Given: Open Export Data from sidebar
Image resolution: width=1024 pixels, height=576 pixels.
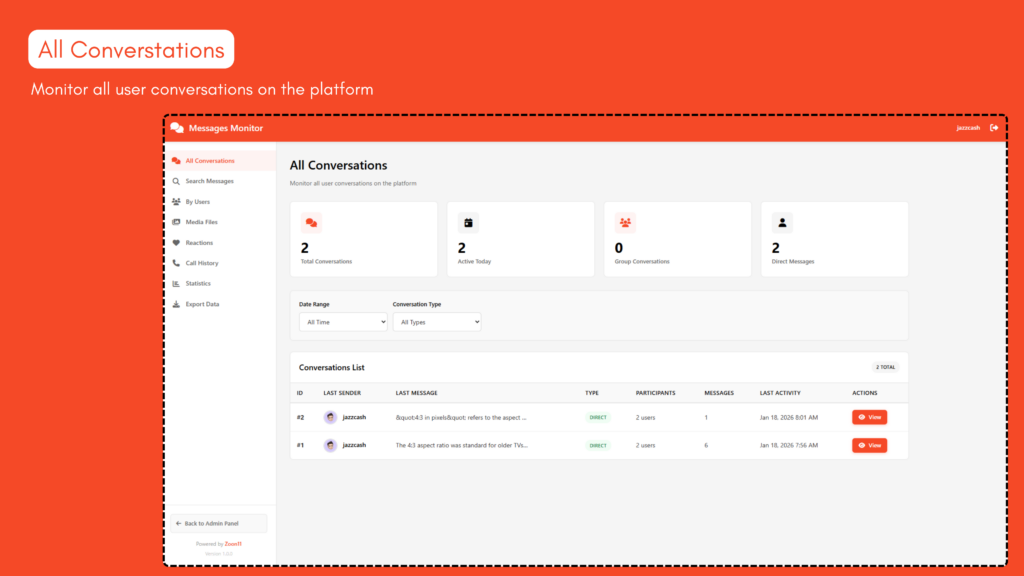Looking at the screenshot, I should pyautogui.click(x=202, y=304).
